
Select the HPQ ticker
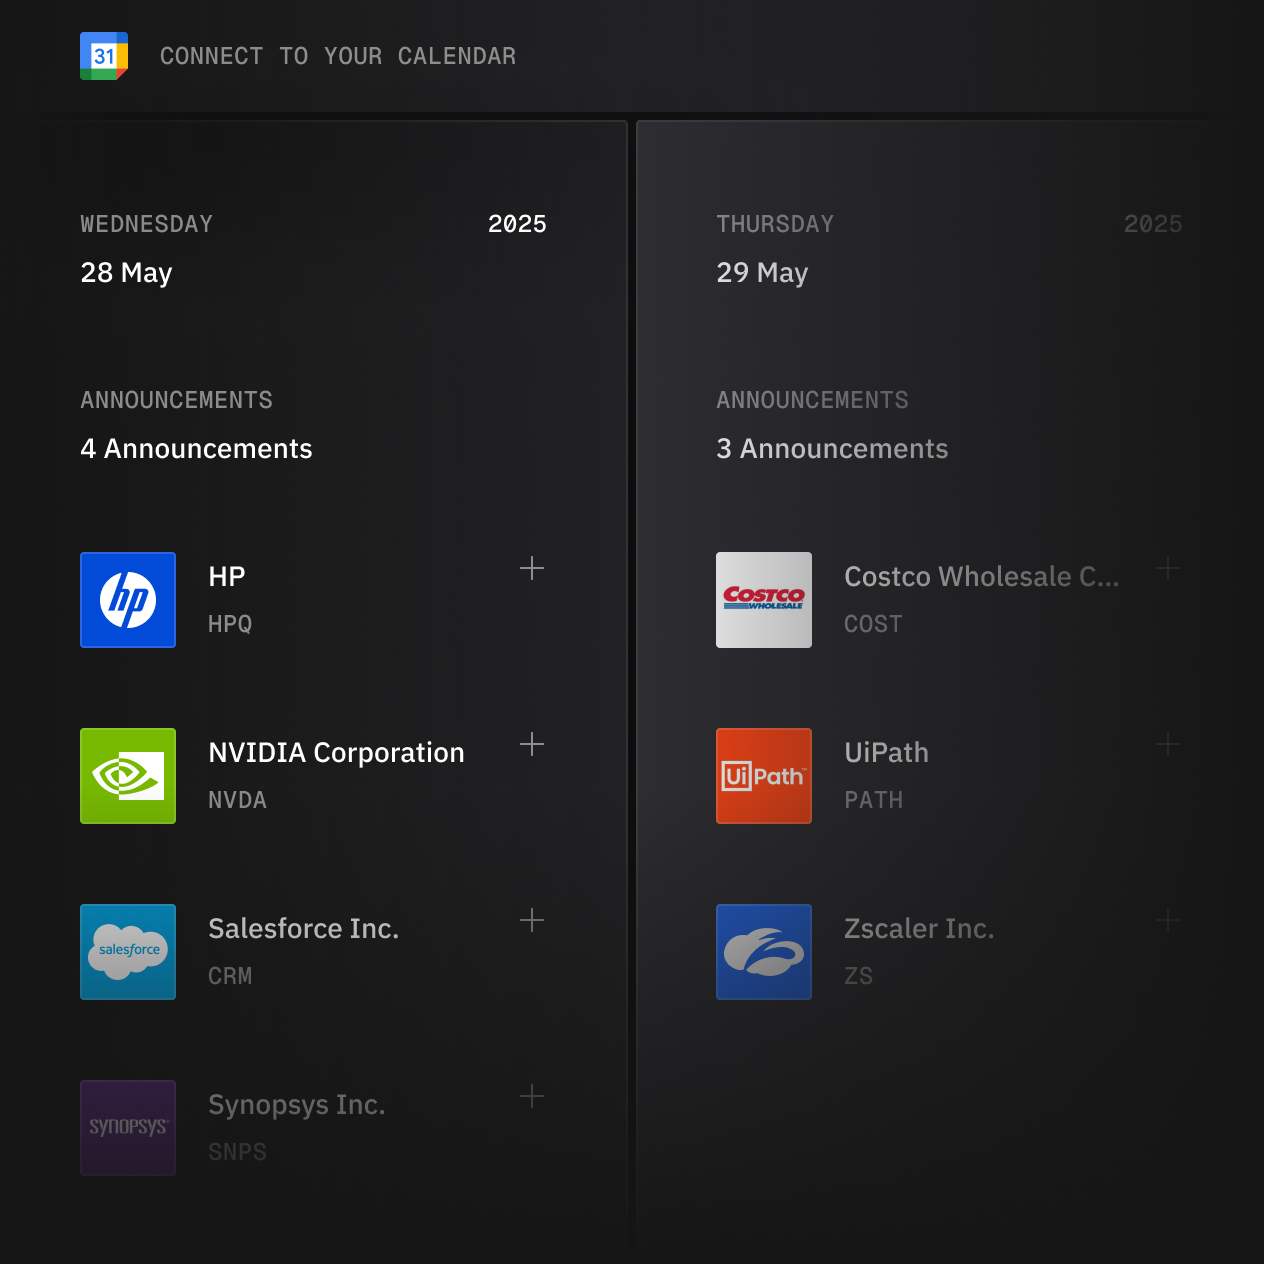point(230,624)
